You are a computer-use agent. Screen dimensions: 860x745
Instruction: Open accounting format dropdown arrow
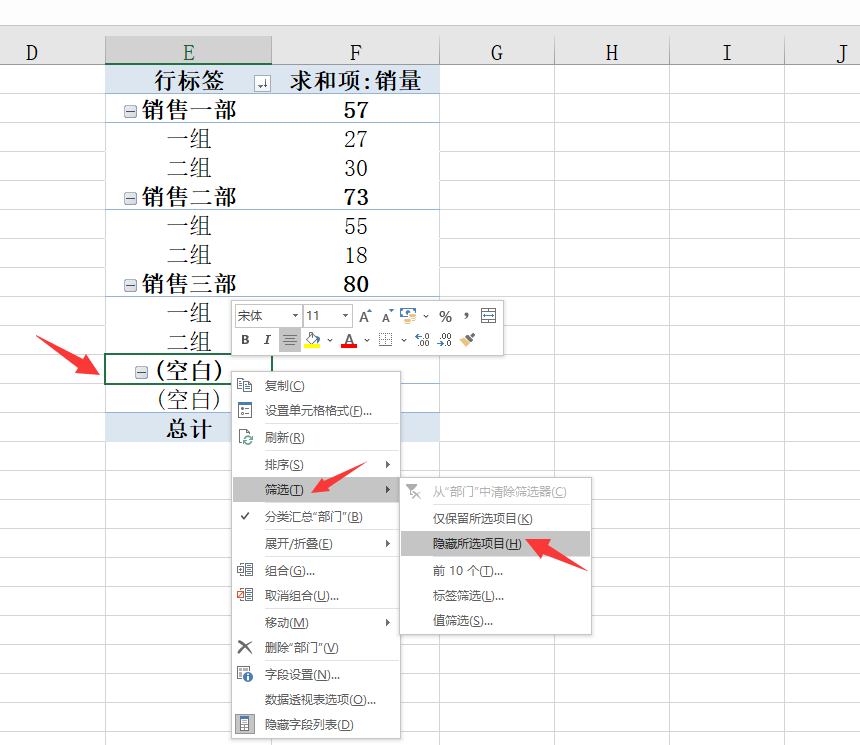pyautogui.click(x=426, y=317)
